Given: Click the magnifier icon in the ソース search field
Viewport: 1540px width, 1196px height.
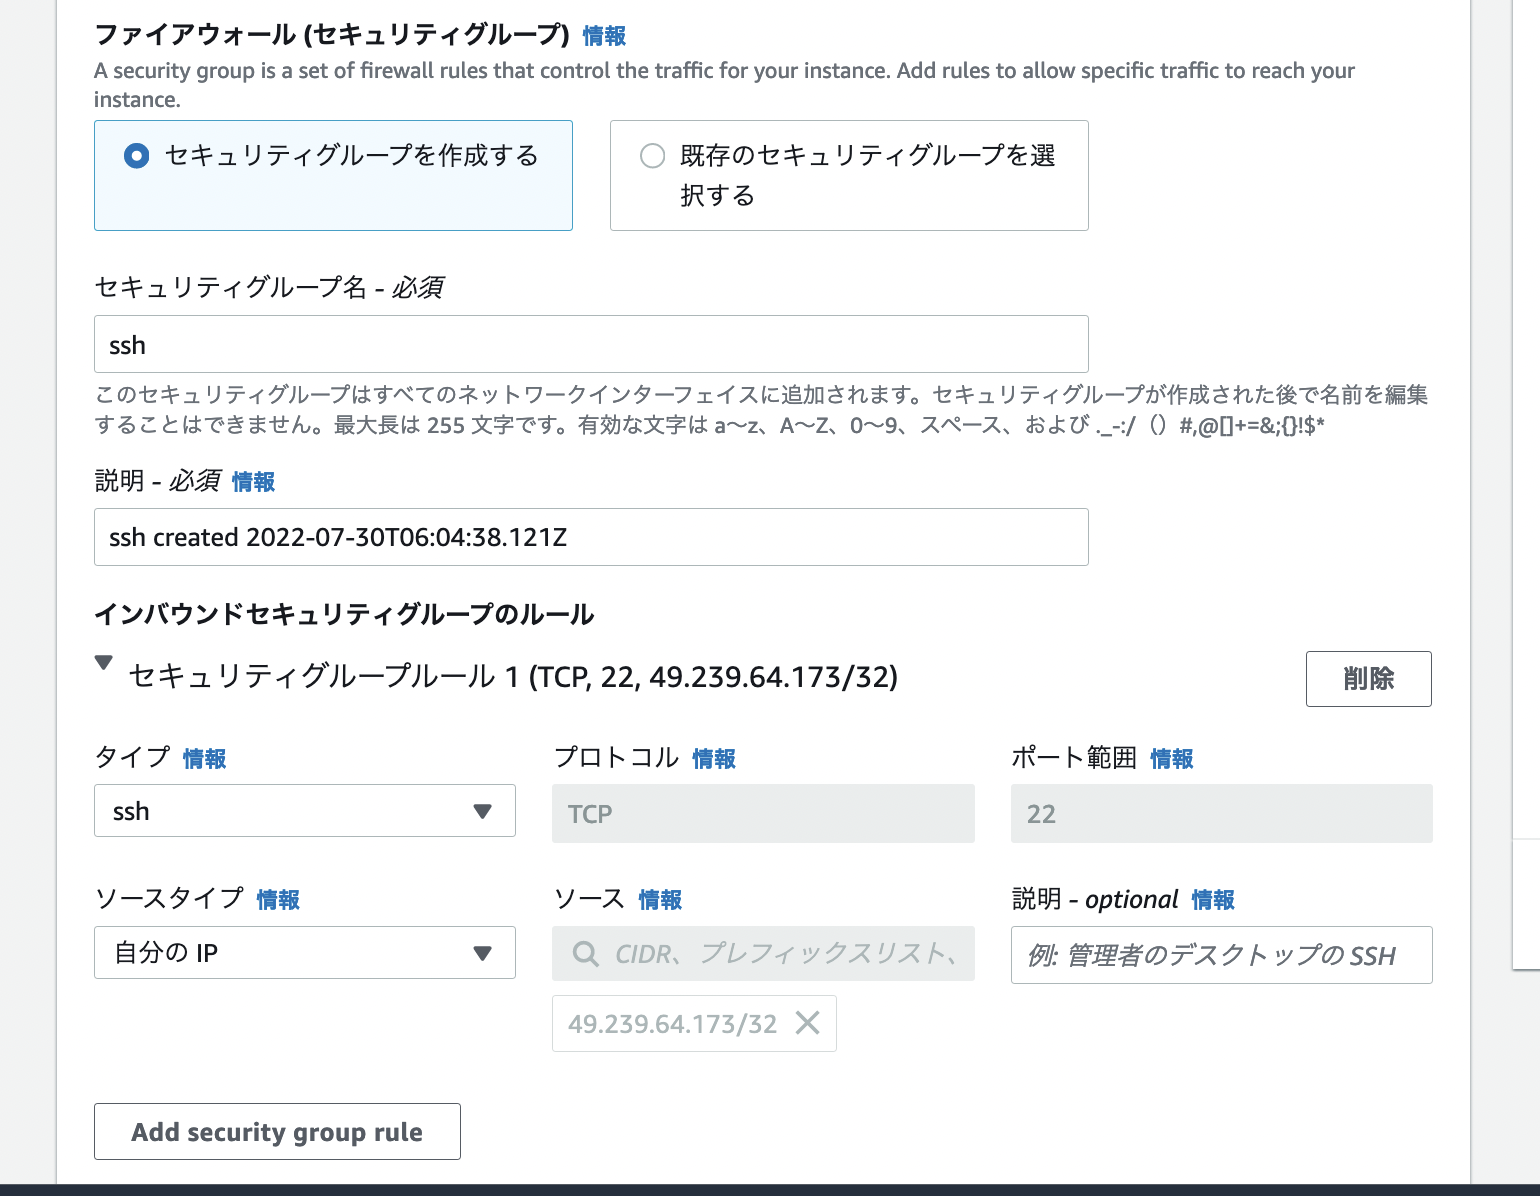Looking at the screenshot, I should point(585,954).
